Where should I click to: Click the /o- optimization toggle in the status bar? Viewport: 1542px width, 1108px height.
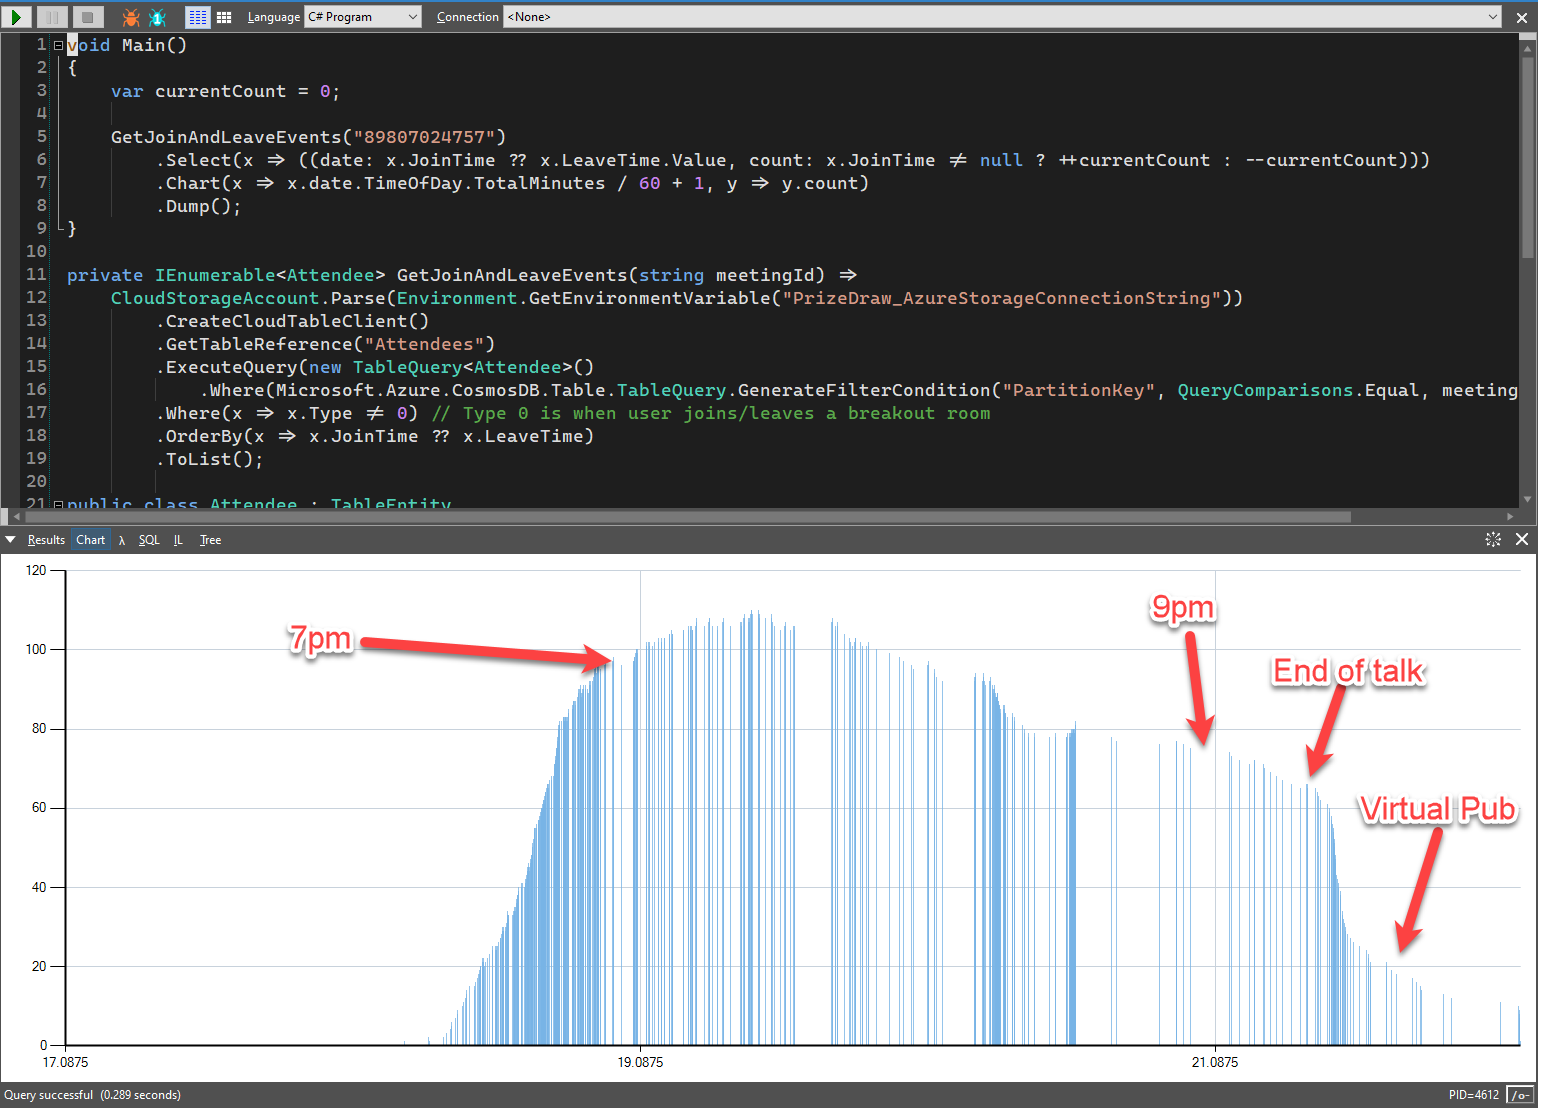(x=1519, y=1095)
